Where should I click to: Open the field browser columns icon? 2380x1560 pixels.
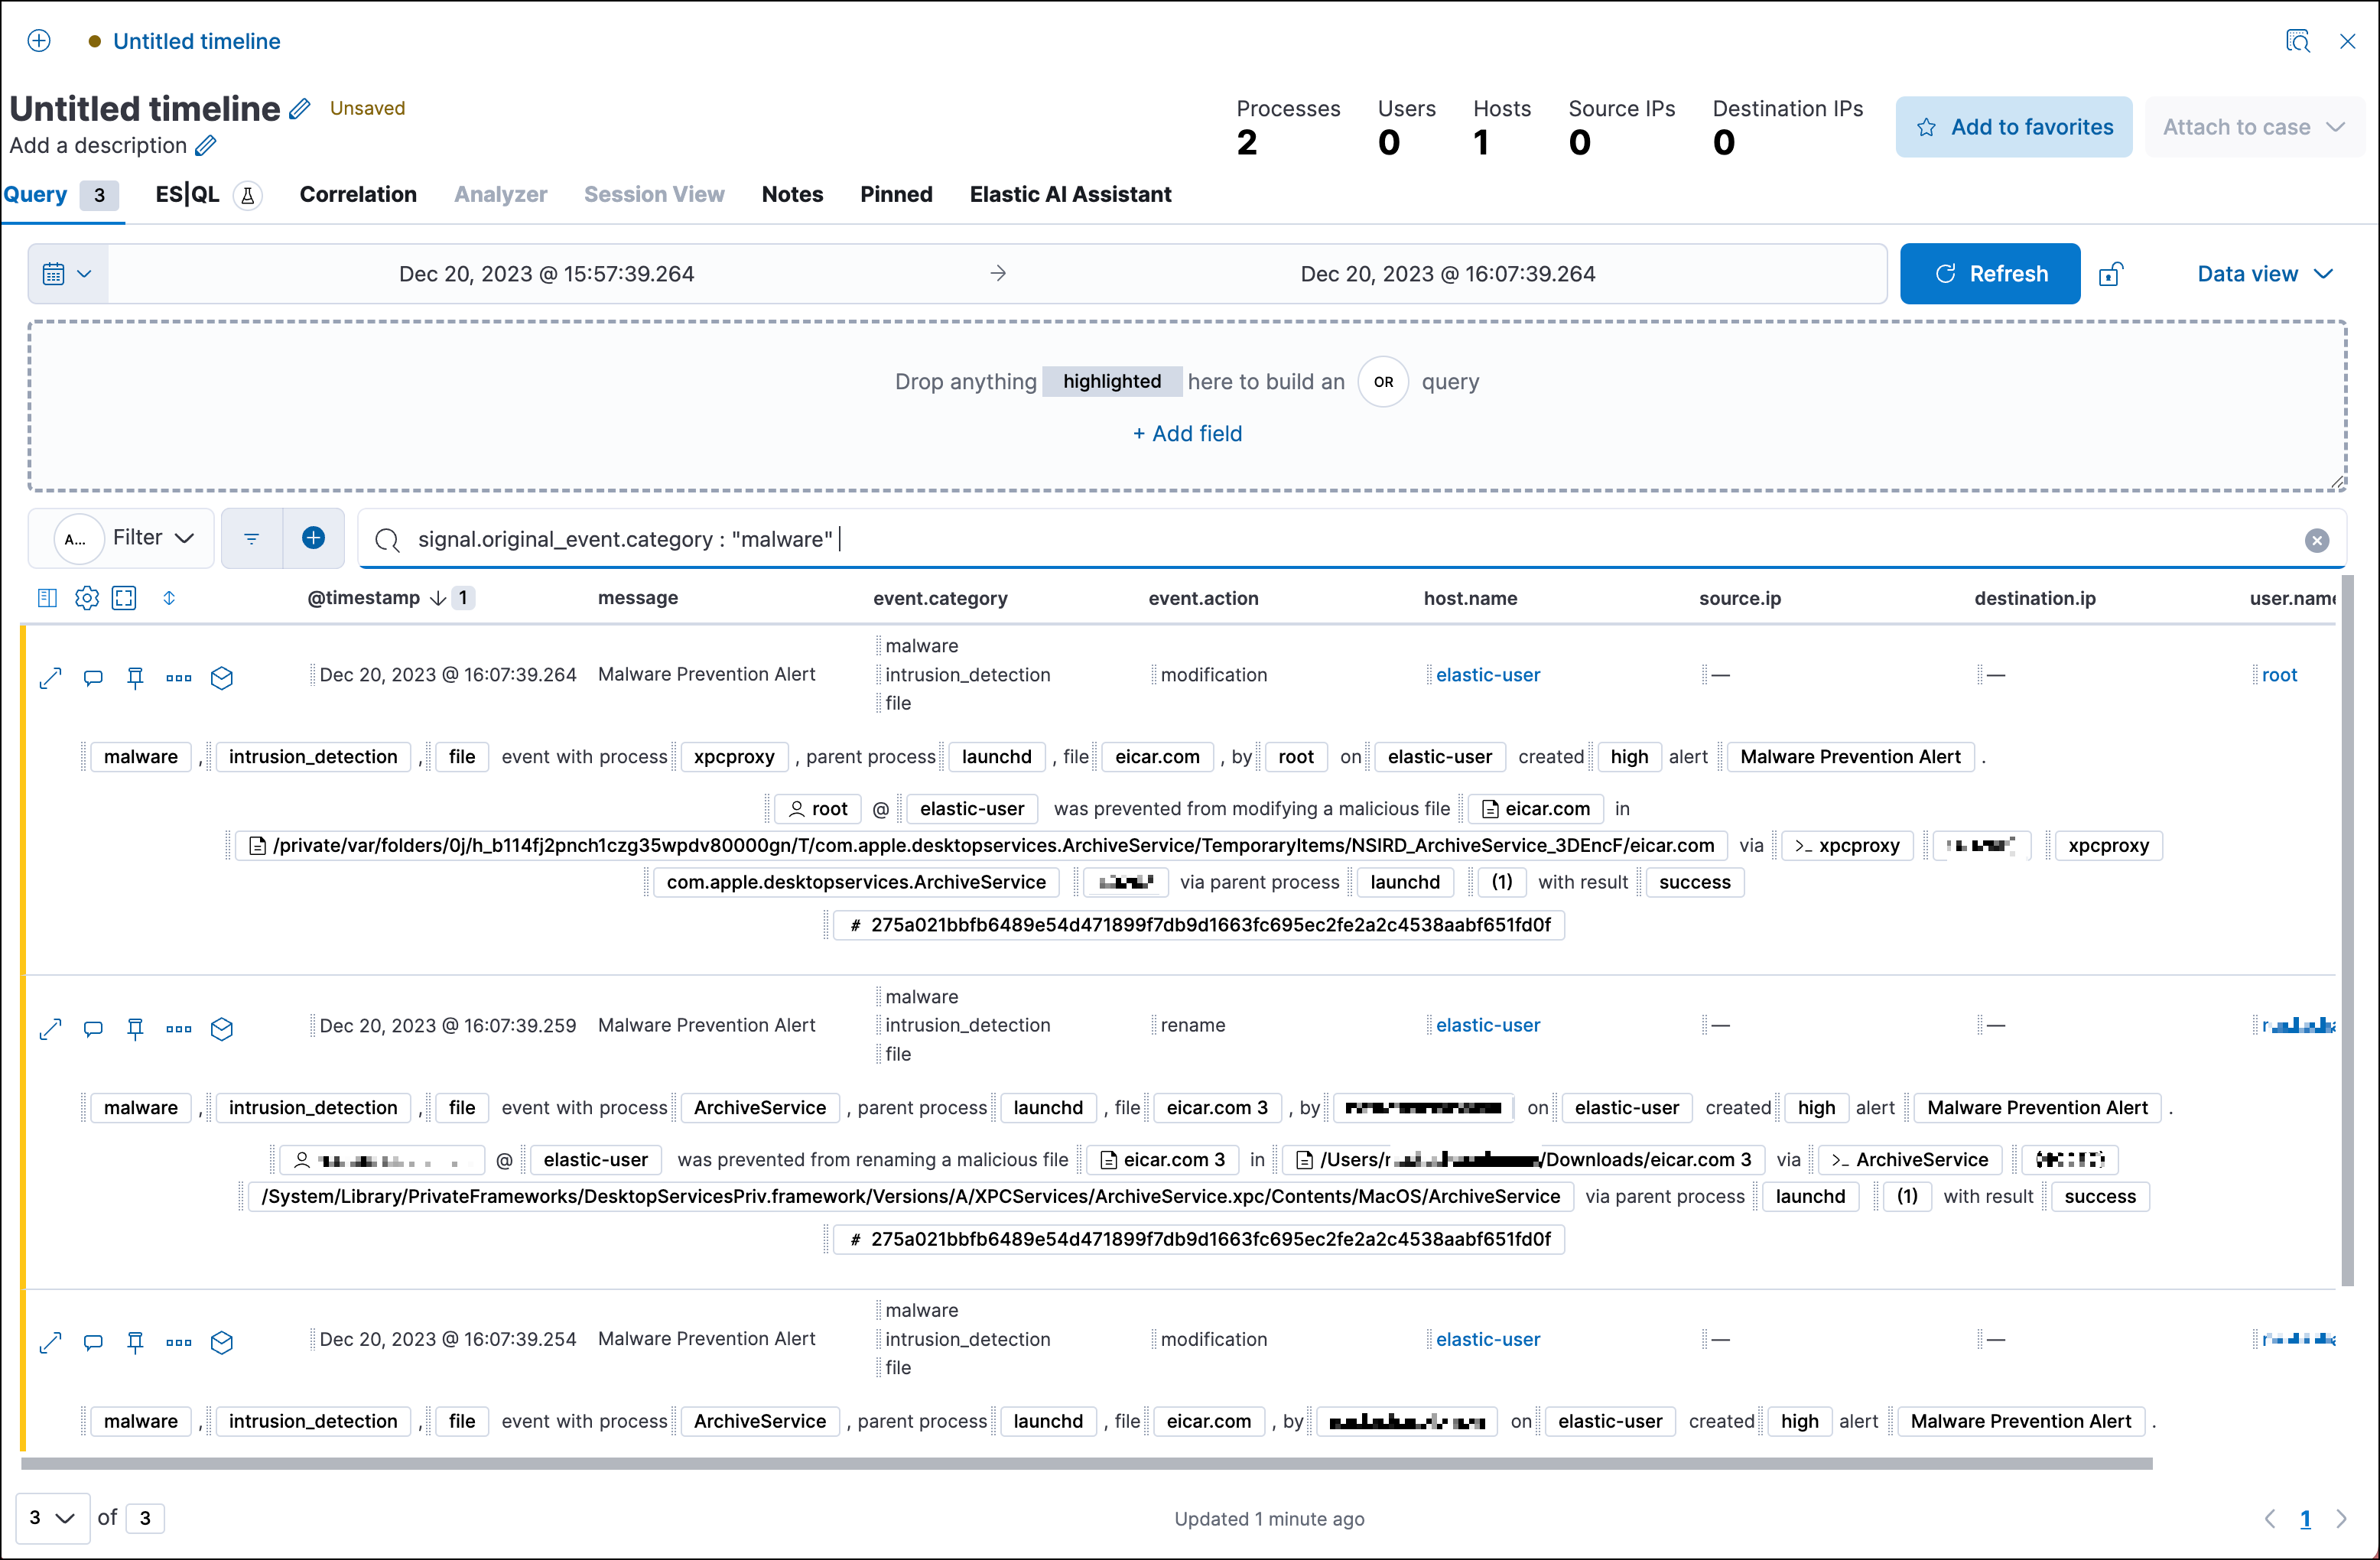[47, 597]
